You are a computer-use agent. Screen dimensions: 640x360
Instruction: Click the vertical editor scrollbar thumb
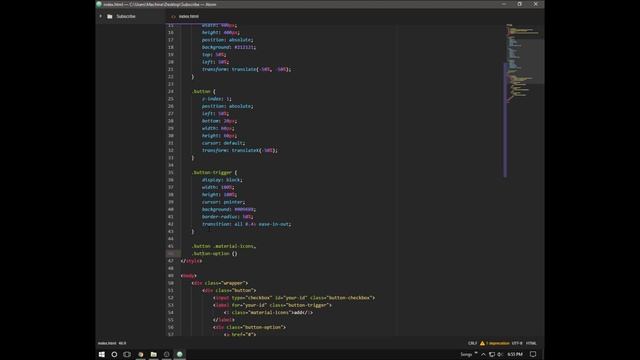(x=505, y=120)
